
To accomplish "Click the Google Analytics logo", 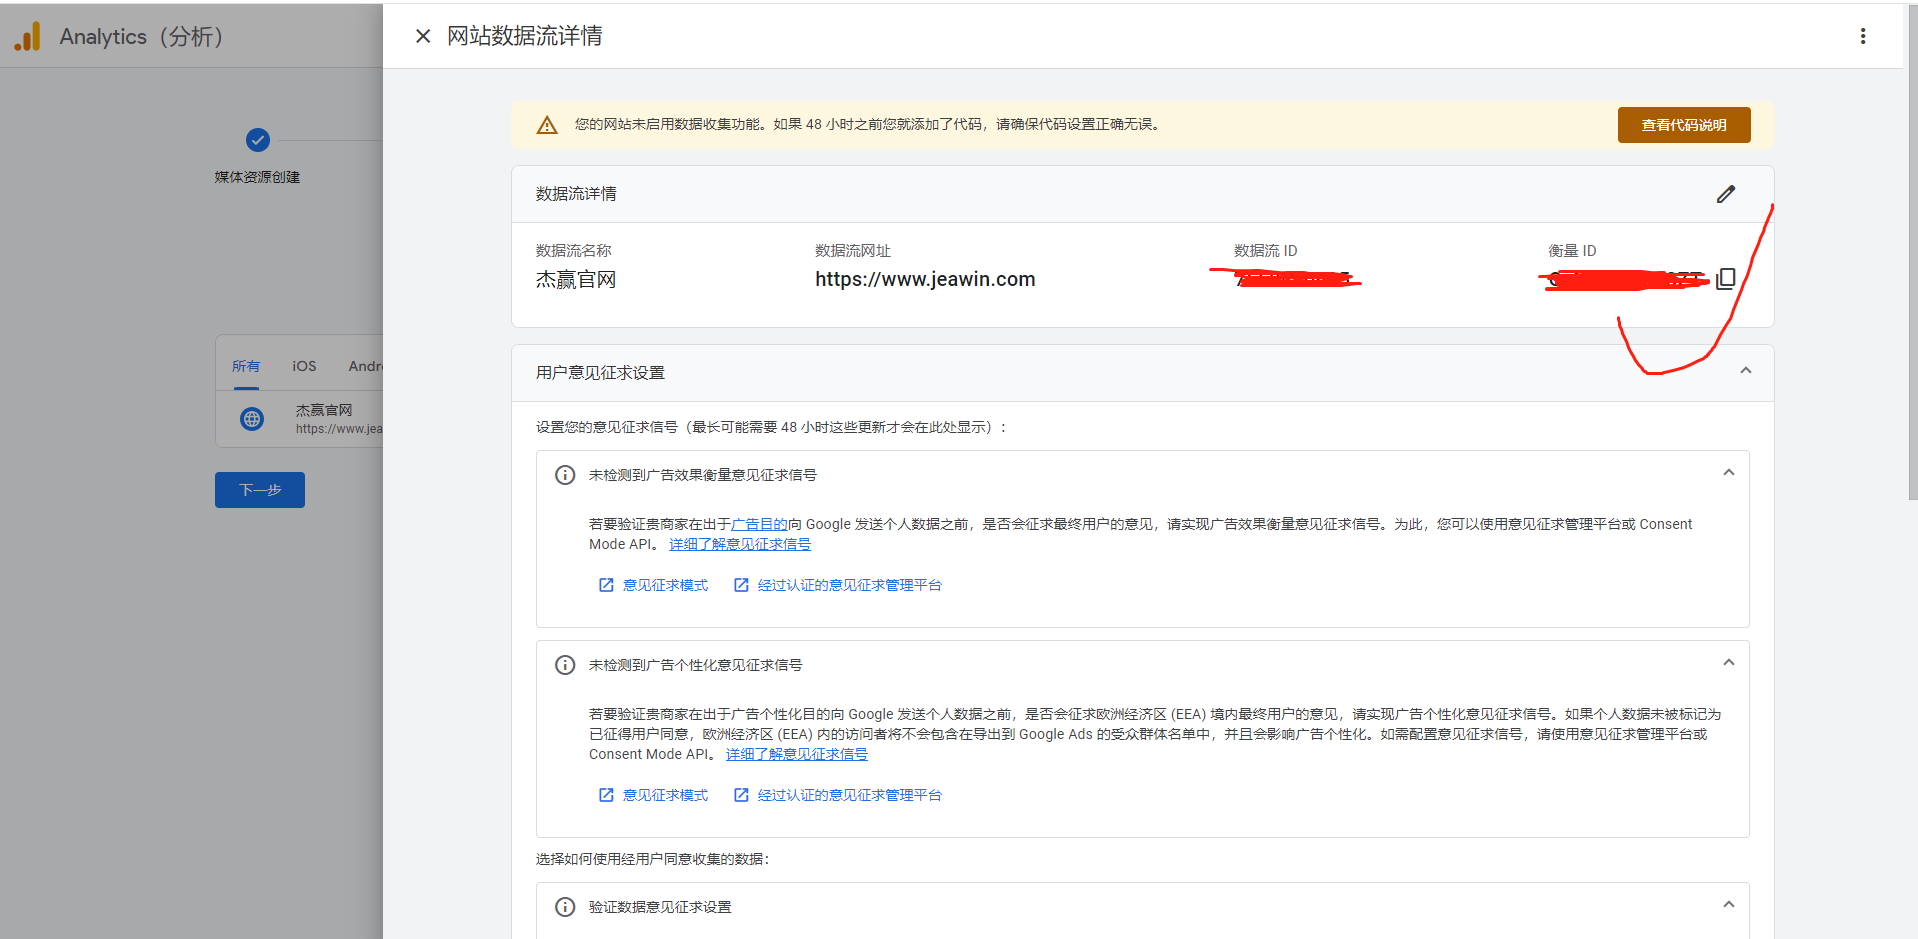I will point(28,37).
